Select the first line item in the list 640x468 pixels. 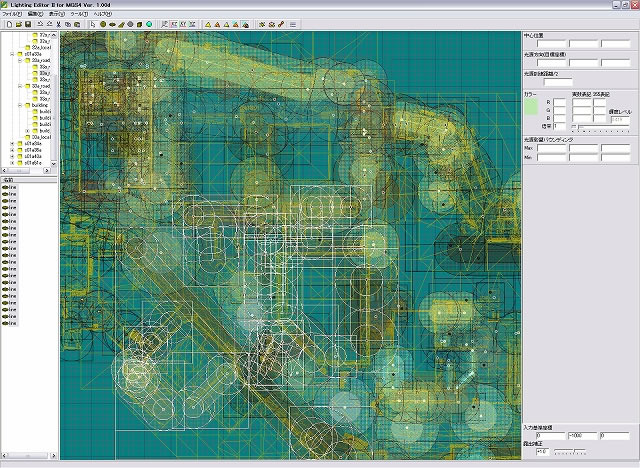point(13,186)
